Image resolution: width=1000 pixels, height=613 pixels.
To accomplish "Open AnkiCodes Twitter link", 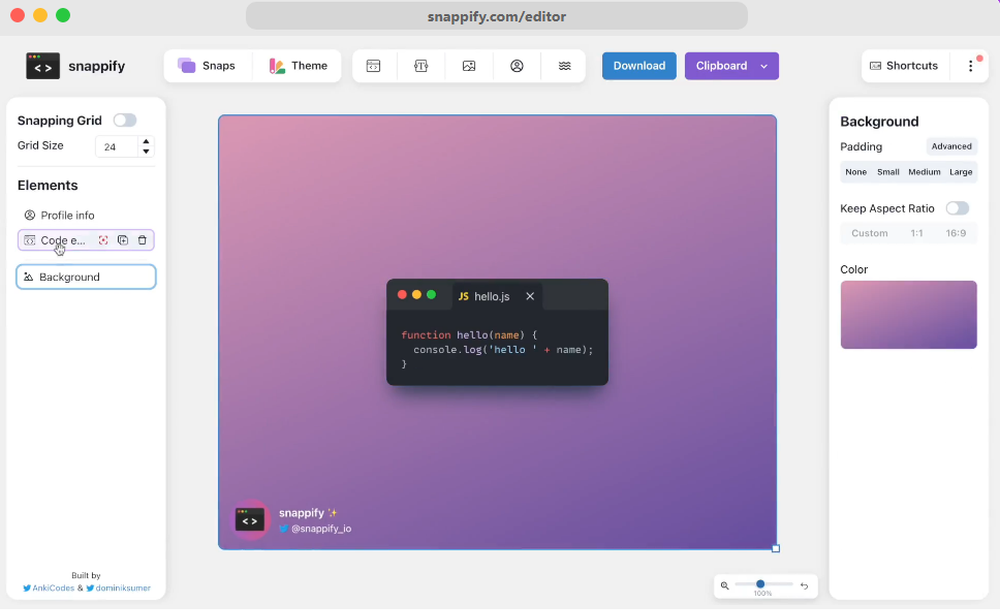I will tap(49, 588).
